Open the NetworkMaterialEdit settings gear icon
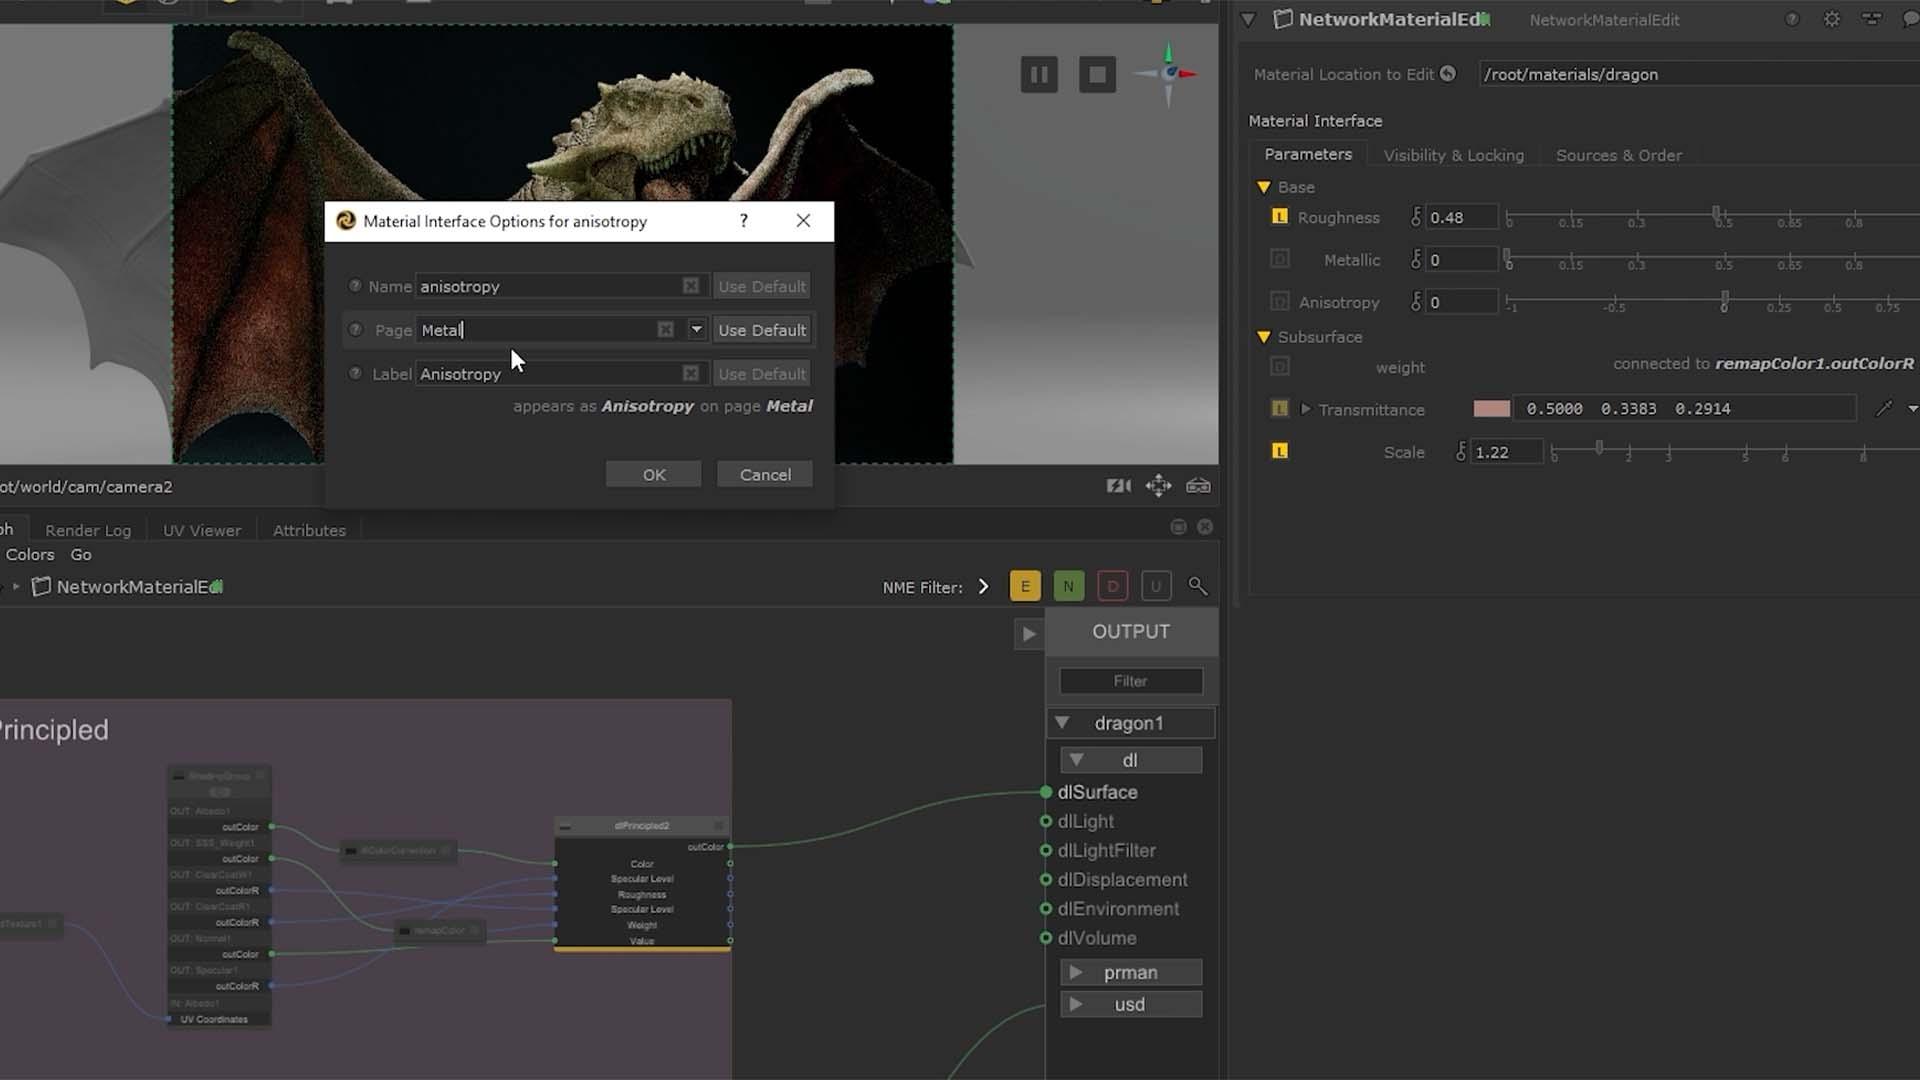The height and width of the screenshot is (1080, 1920). click(x=1832, y=19)
